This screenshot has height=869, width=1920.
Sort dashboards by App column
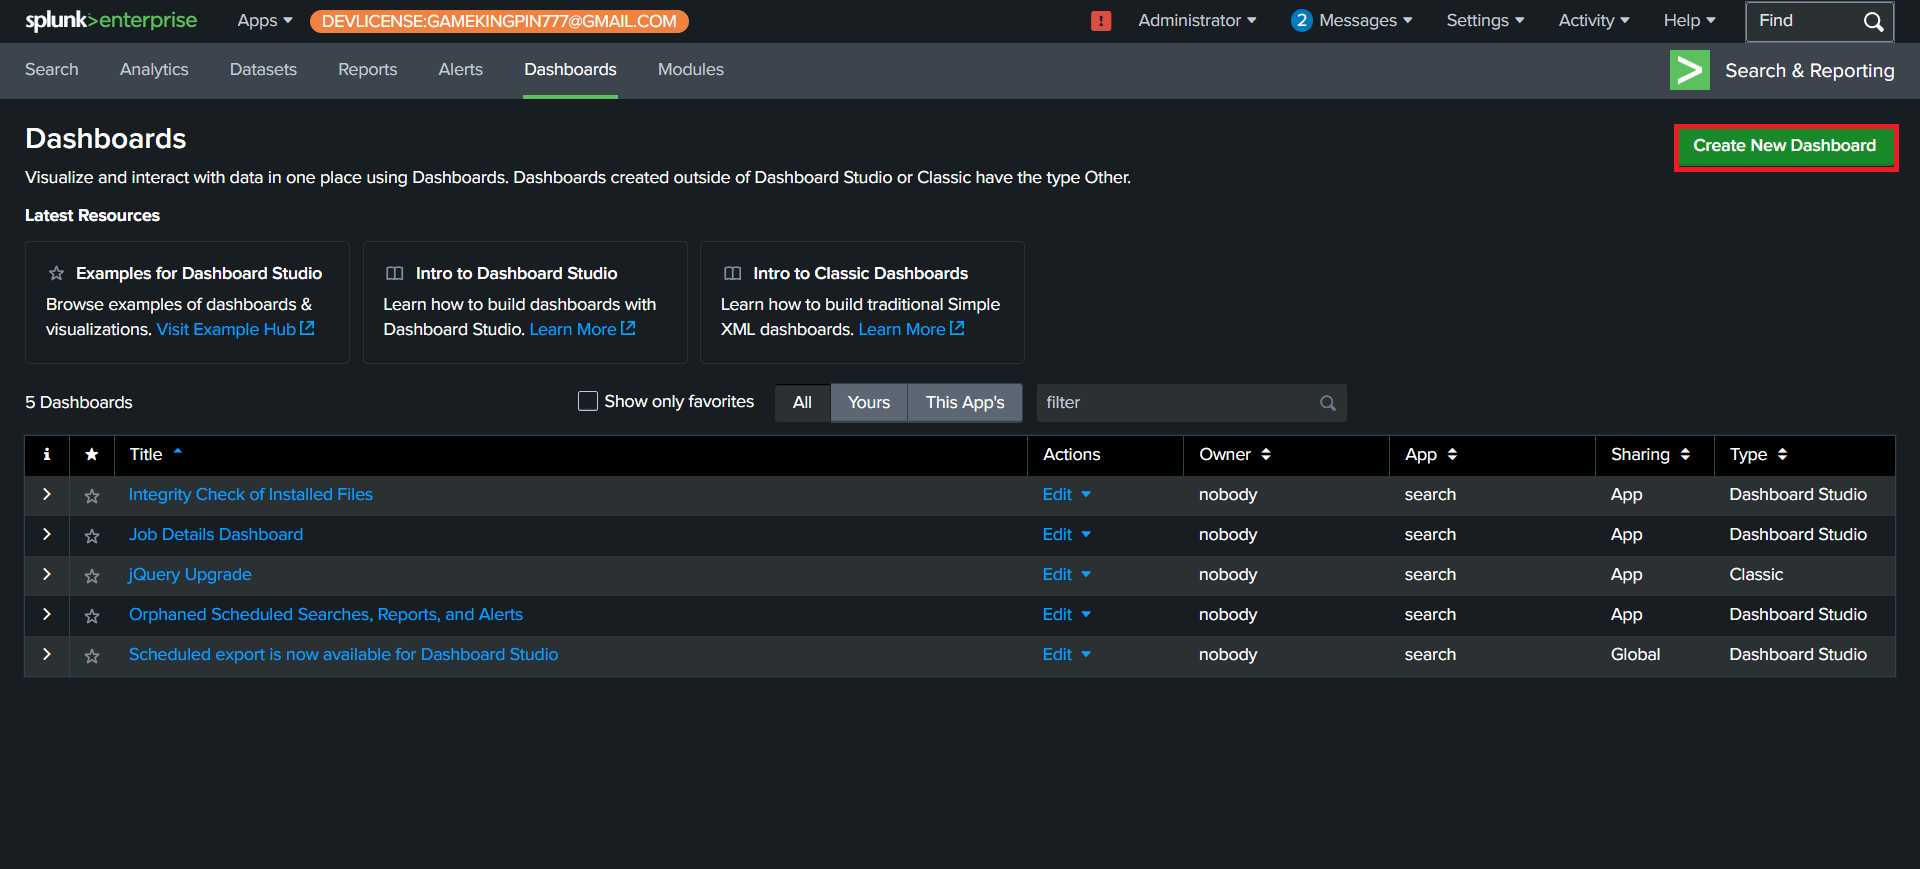[x=1431, y=454]
